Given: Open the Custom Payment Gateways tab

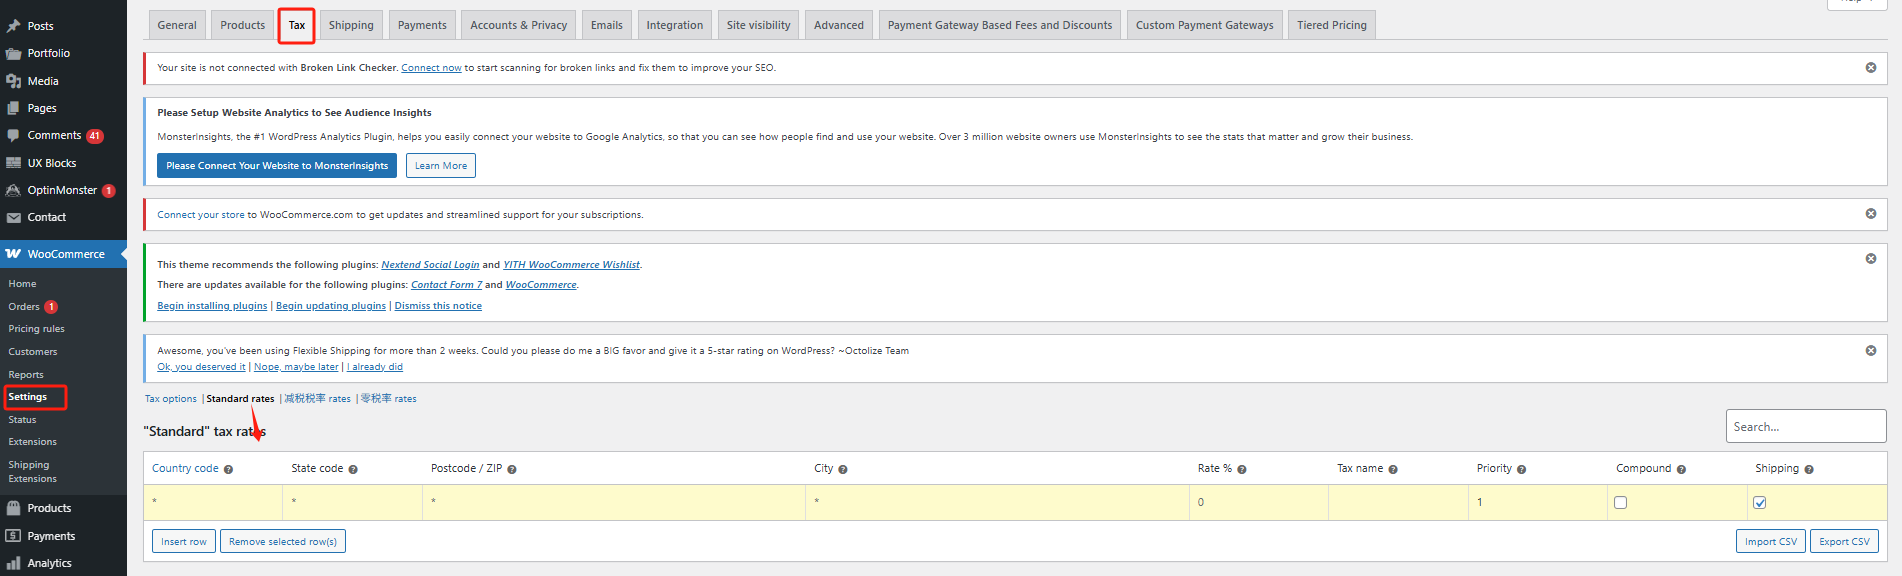Looking at the screenshot, I should (1205, 25).
